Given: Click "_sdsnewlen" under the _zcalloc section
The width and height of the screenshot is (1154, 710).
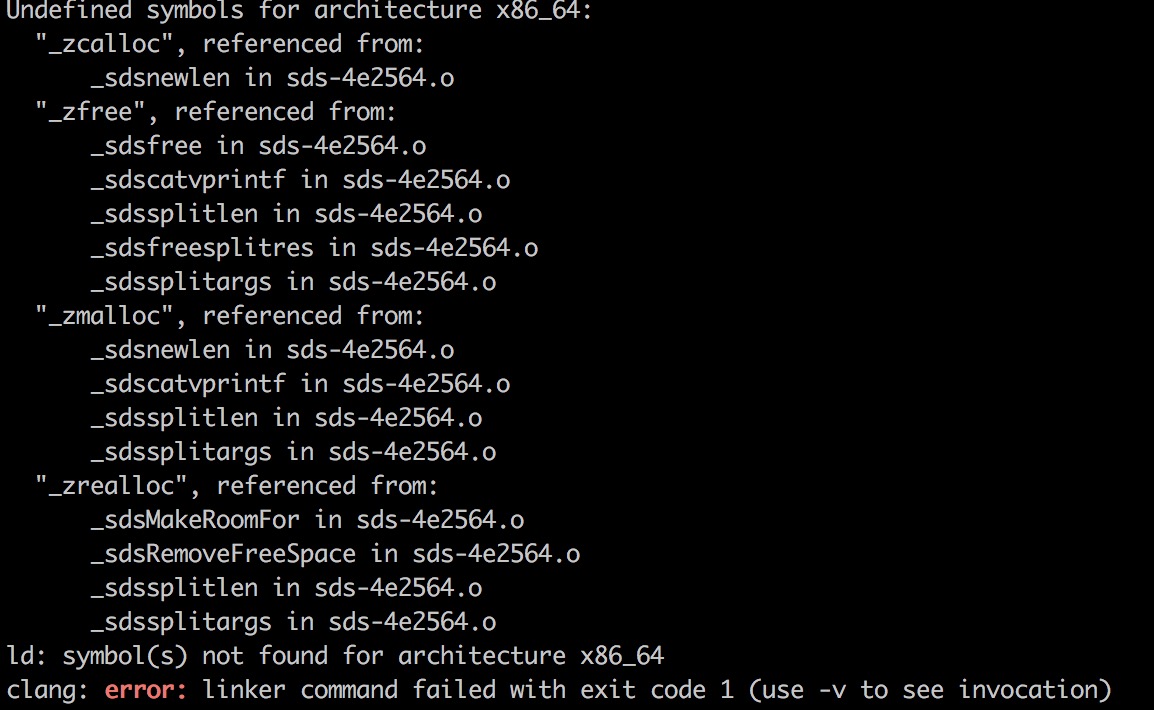Looking at the screenshot, I should (160, 78).
